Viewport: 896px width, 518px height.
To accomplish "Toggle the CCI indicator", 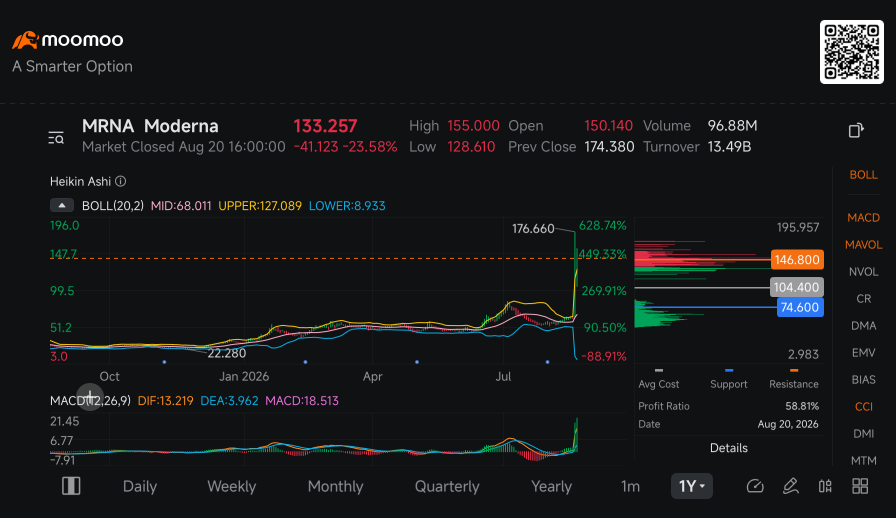I will 863,407.
